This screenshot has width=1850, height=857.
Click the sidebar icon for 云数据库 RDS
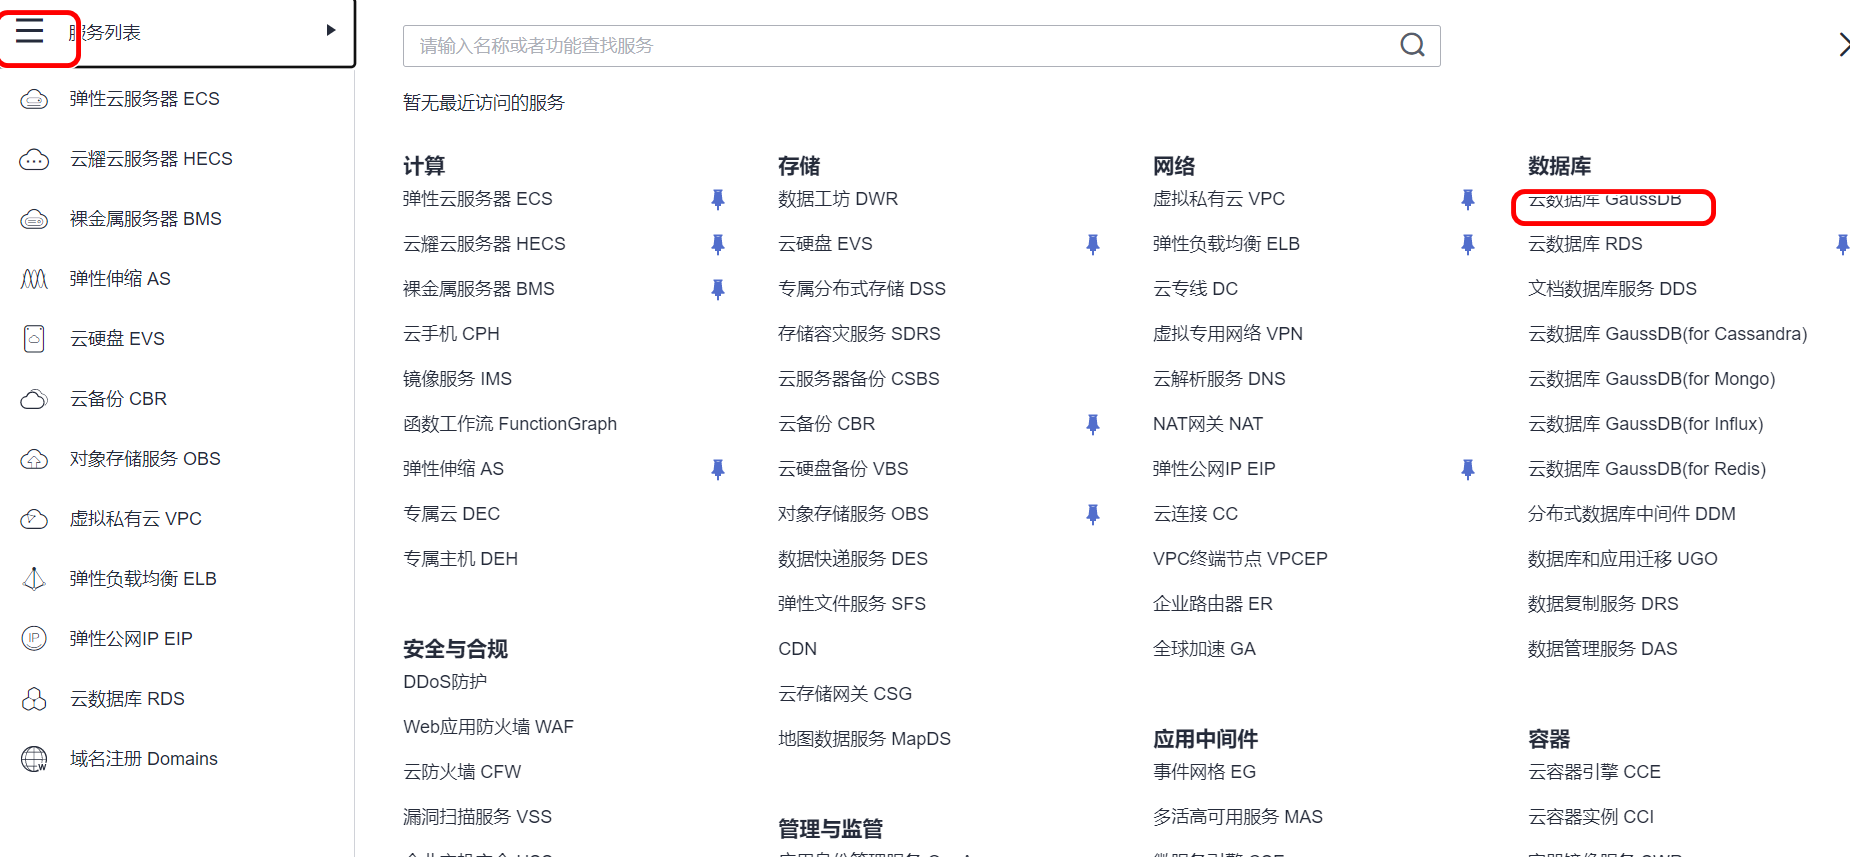(x=34, y=699)
